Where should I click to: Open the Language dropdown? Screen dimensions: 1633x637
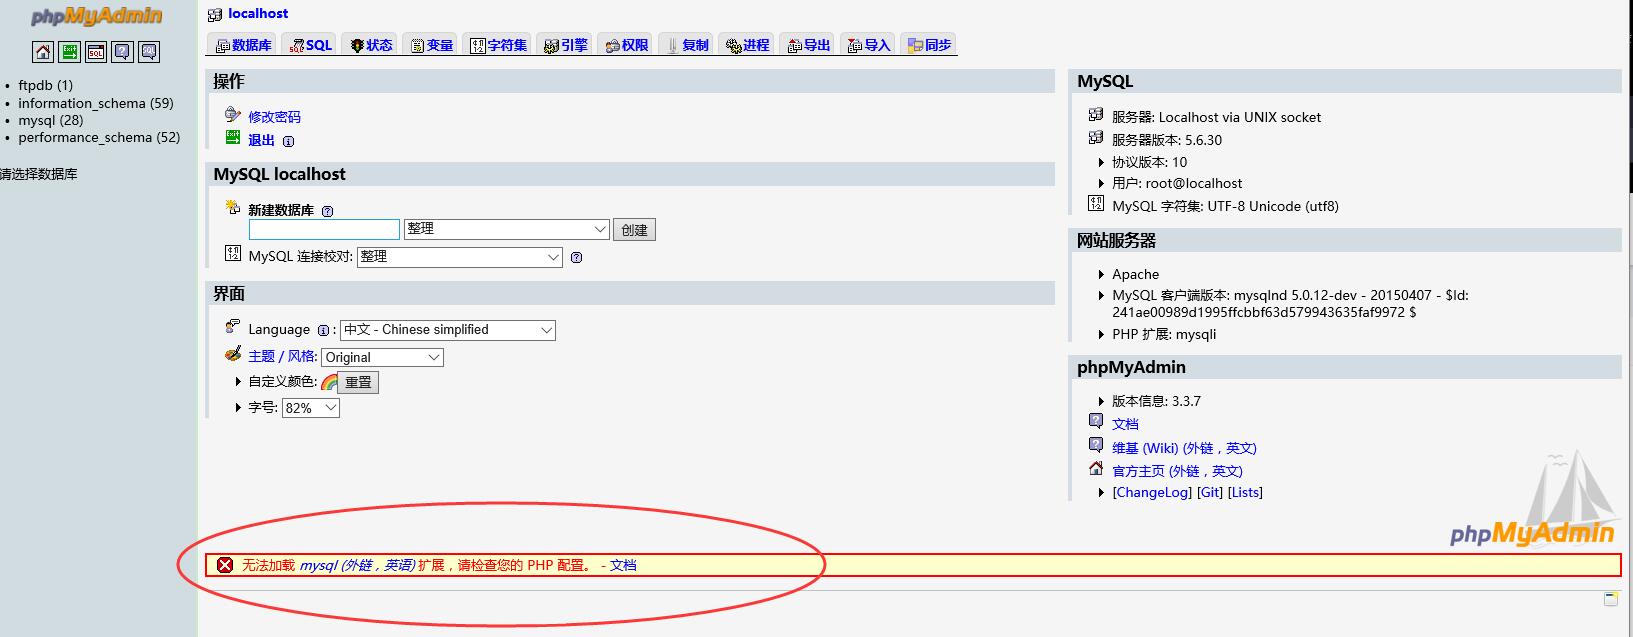448,330
